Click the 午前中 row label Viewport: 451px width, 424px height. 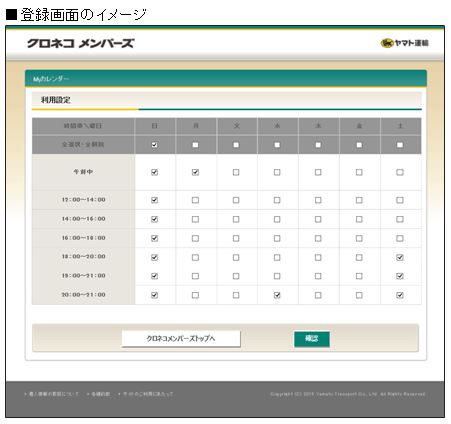point(83,172)
